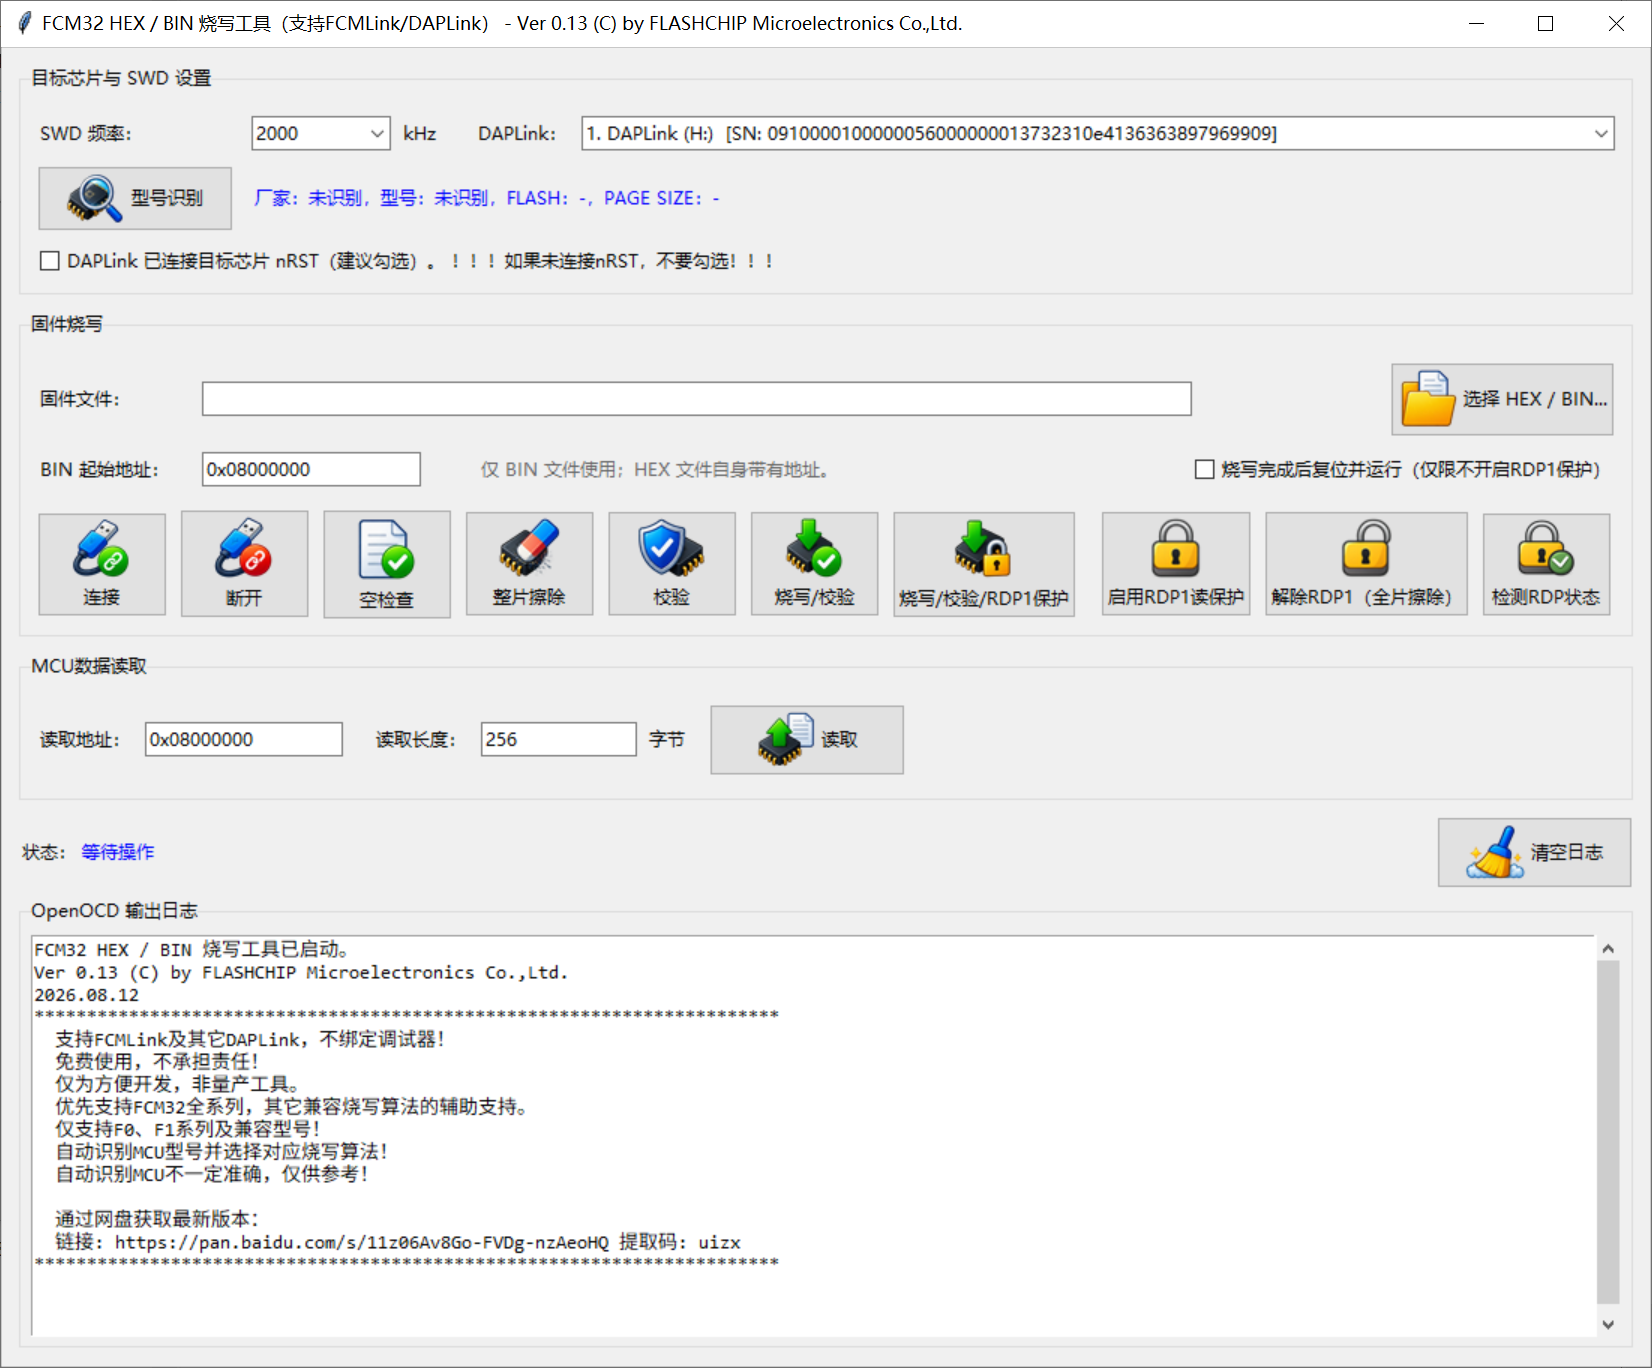This screenshot has width=1652, height=1368.
Task: Click the 断开 disconnect button
Action: click(244, 564)
